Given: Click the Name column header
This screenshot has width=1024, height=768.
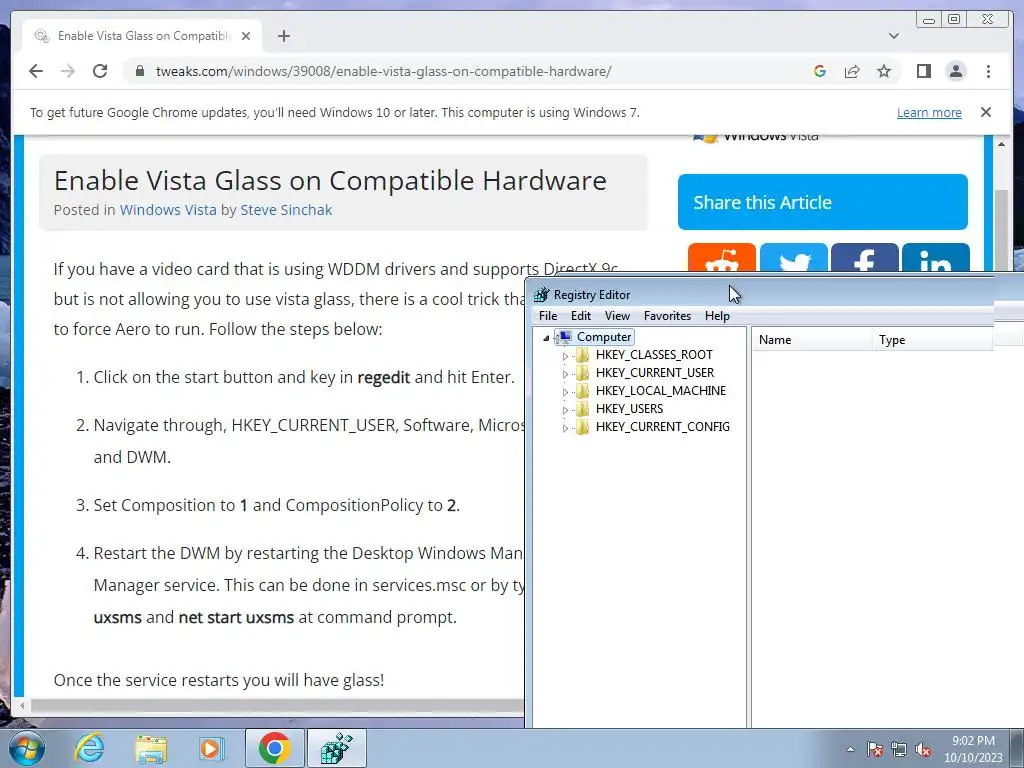Looking at the screenshot, I should (x=812, y=340).
